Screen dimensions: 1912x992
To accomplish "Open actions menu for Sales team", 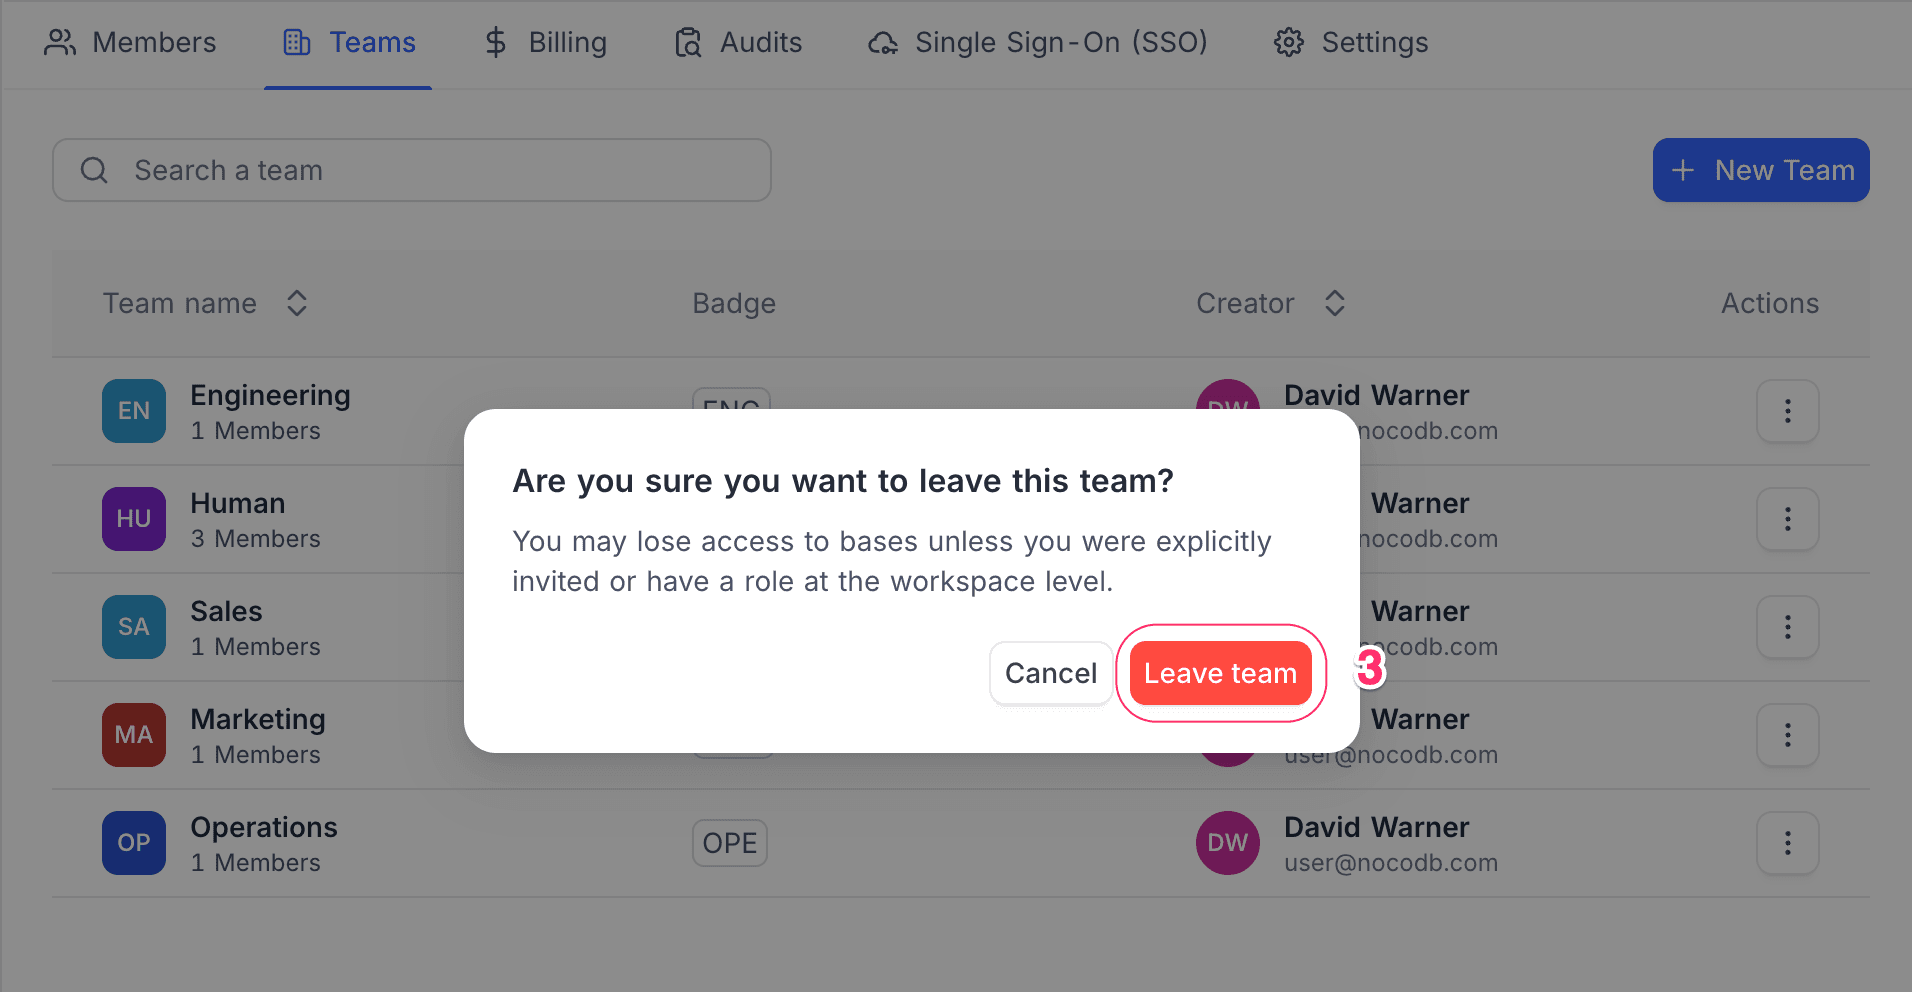I will pos(1787,627).
